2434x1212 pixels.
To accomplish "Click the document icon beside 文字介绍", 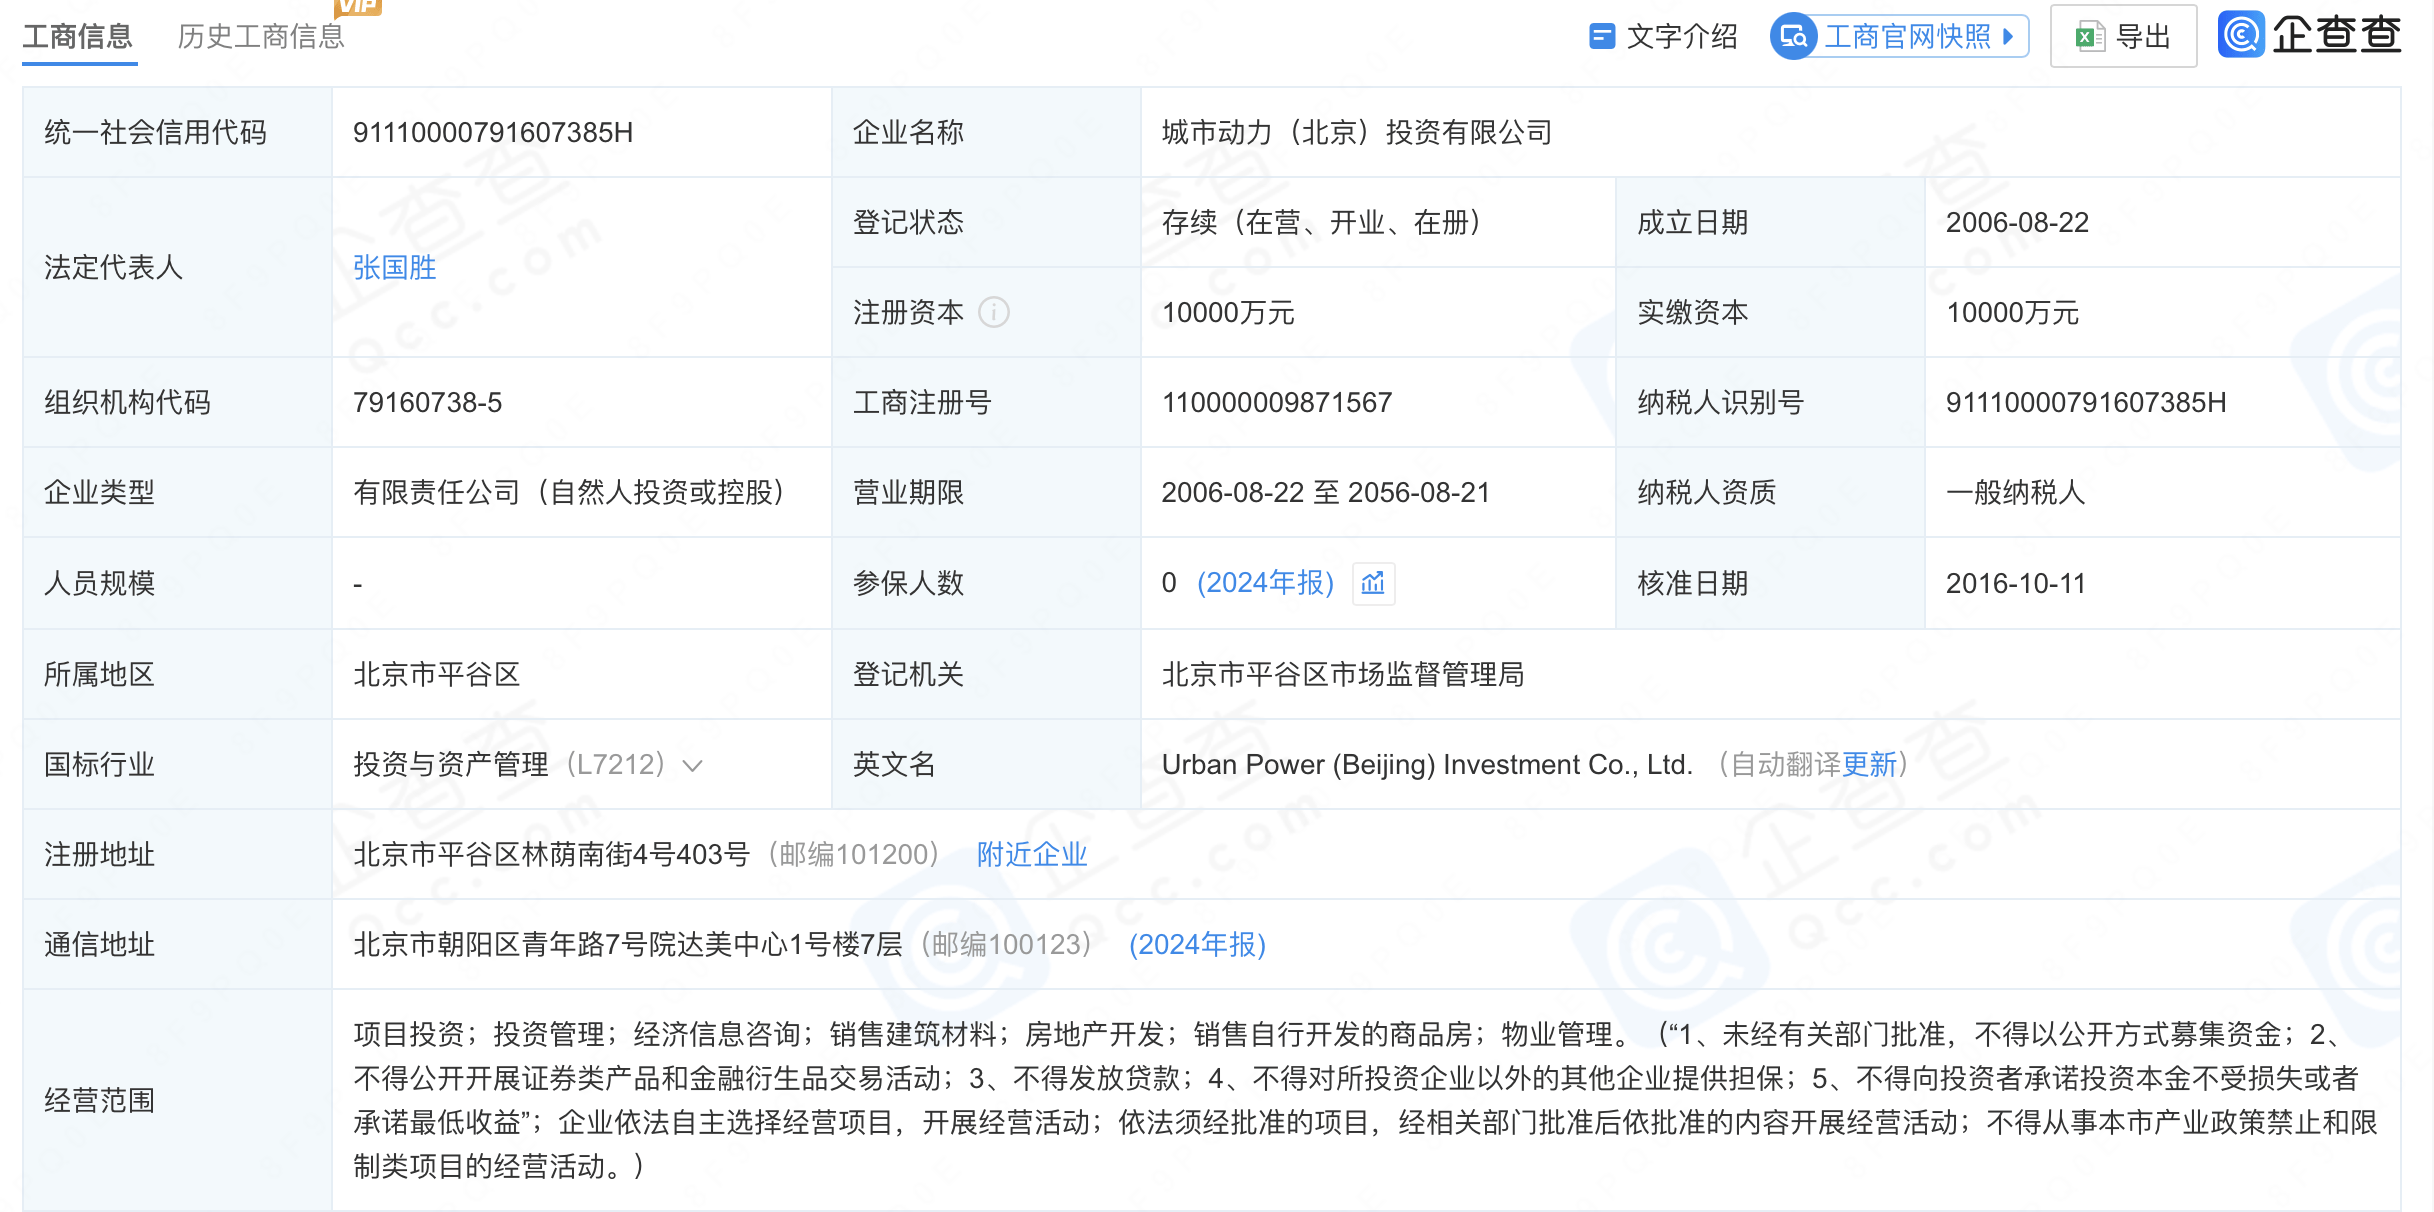I will click(x=1602, y=36).
